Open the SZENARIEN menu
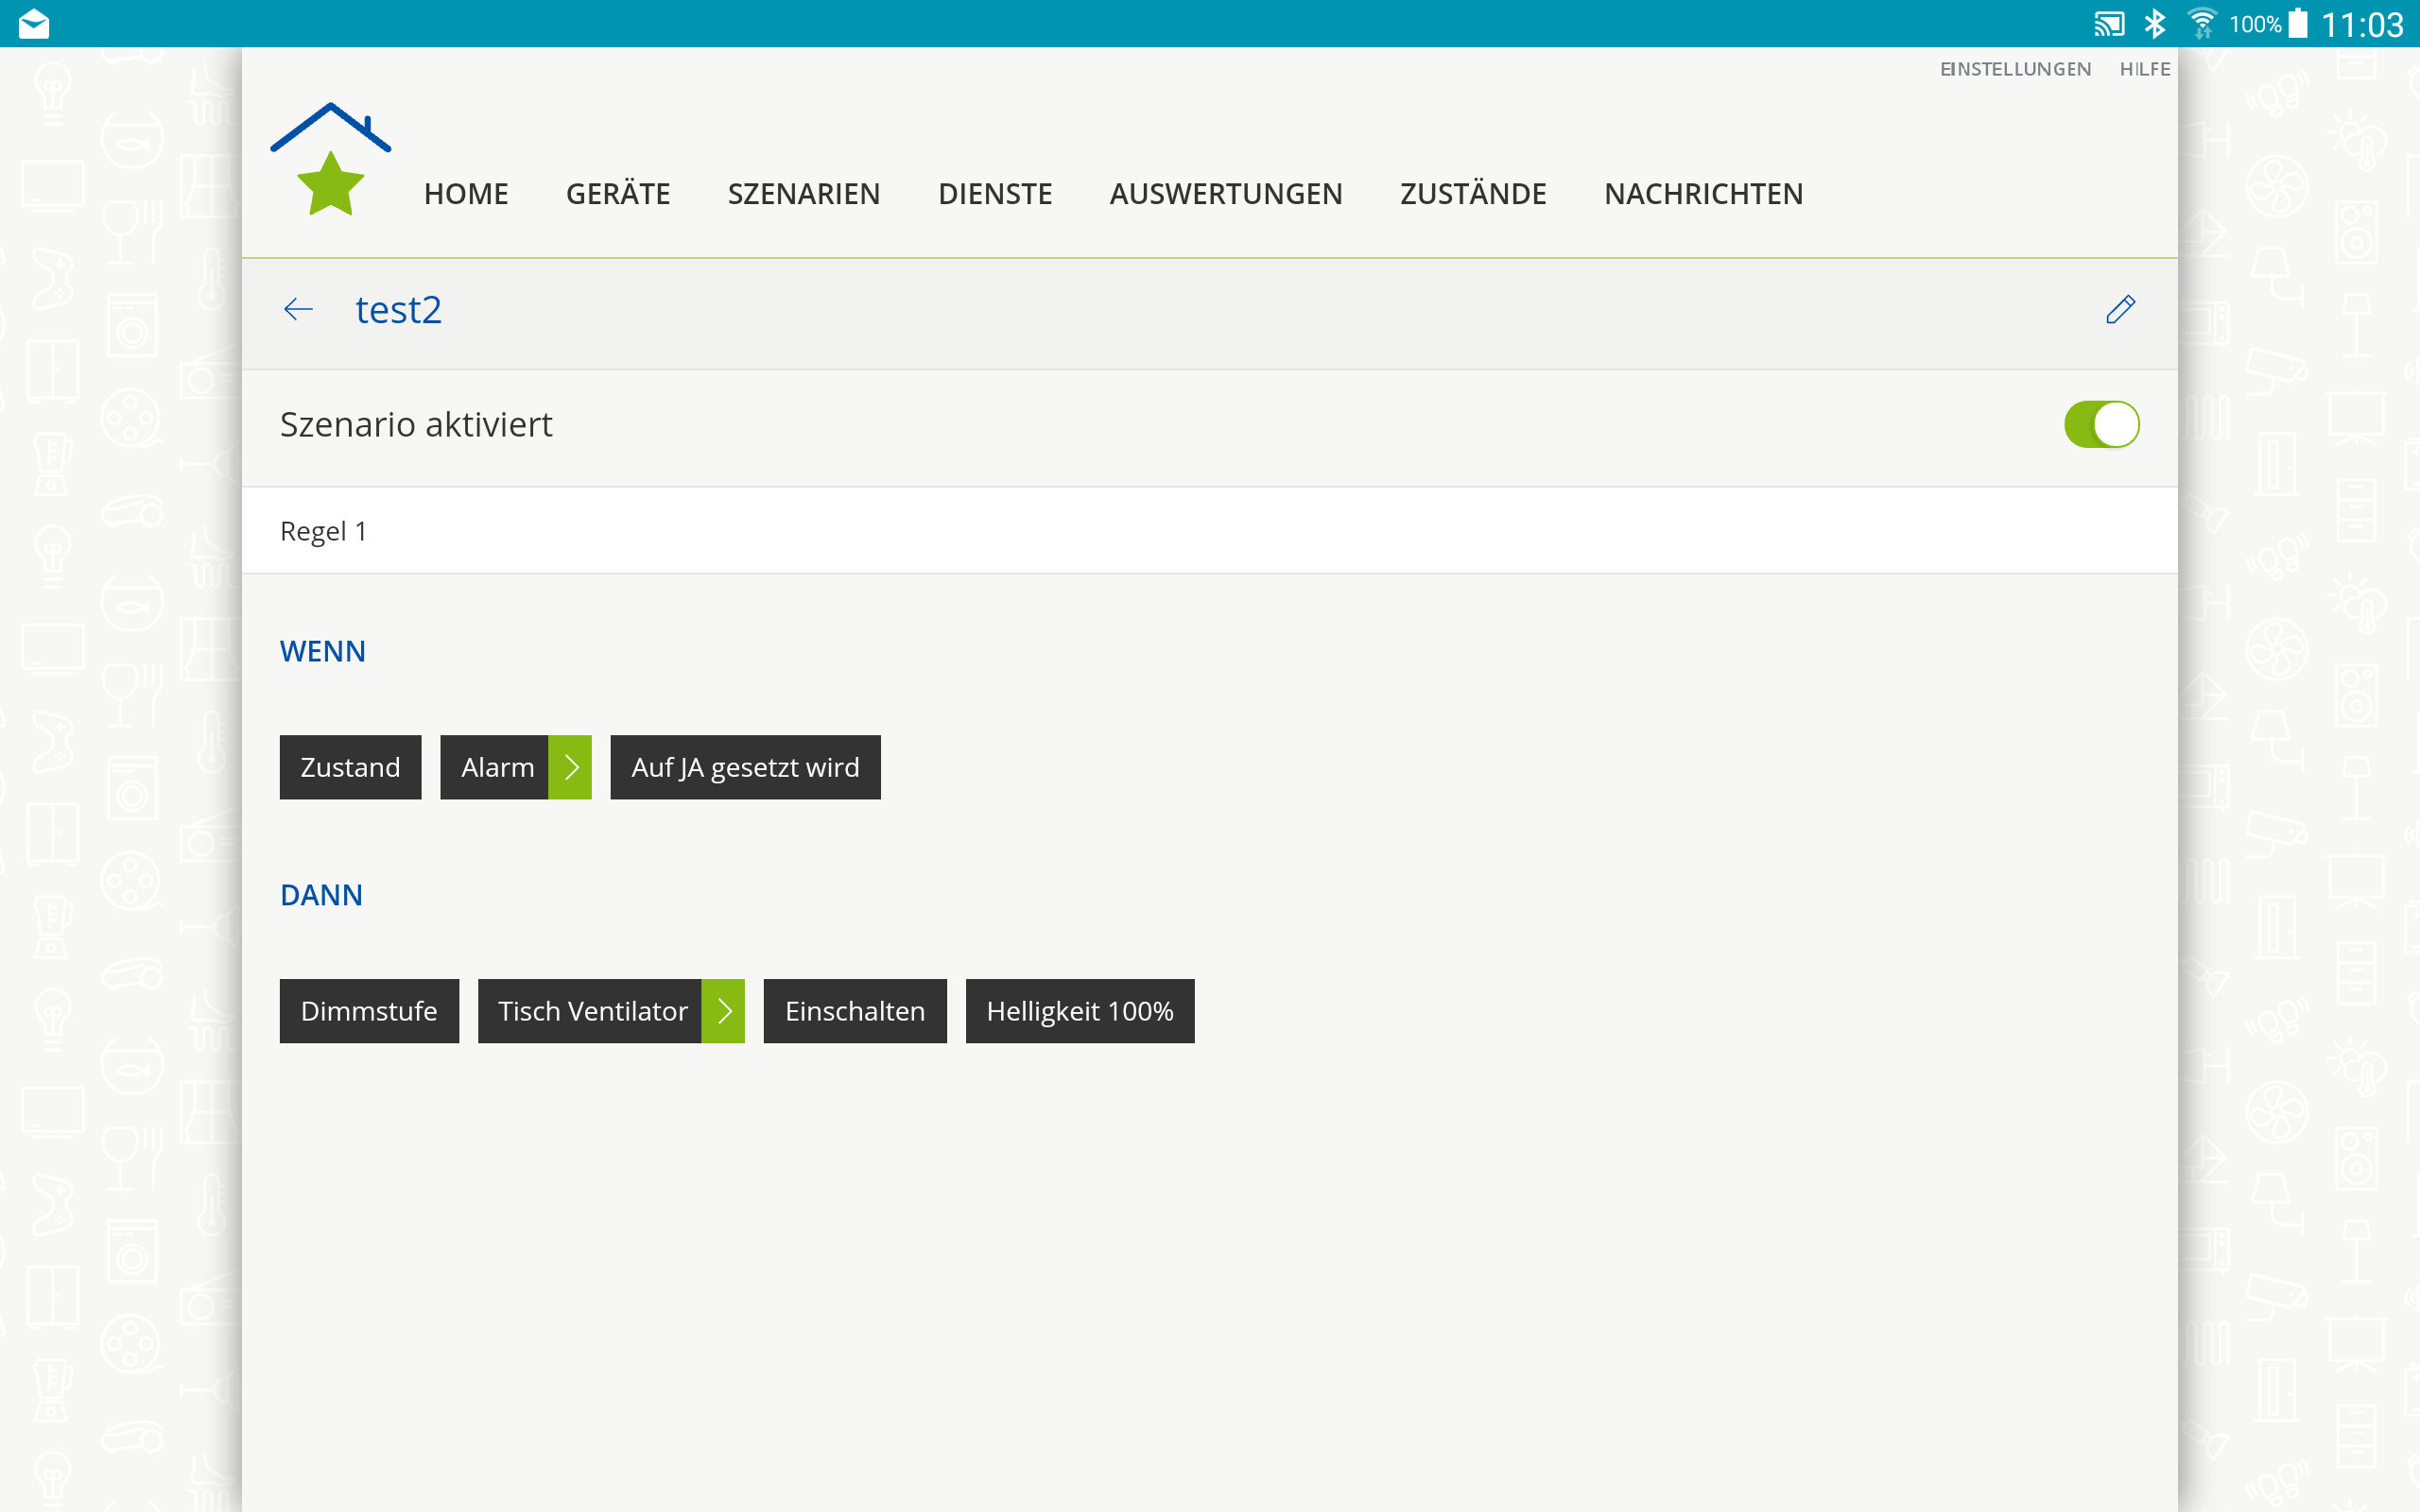The width and height of the screenshot is (2420, 1512). pyautogui.click(x=803, y=194)
